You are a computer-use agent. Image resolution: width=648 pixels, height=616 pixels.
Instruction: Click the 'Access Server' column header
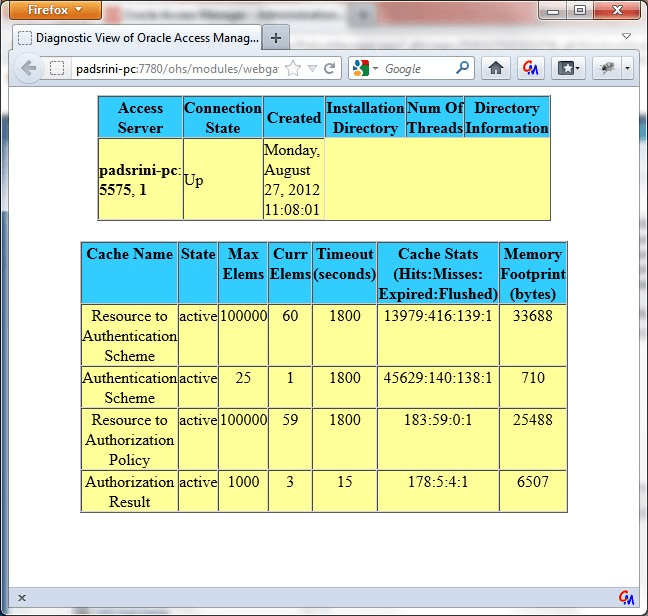click(140, 117)
